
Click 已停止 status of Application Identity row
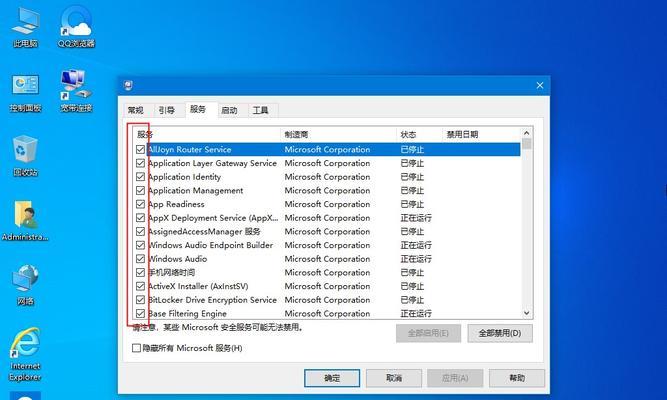(x=412, y=177)
